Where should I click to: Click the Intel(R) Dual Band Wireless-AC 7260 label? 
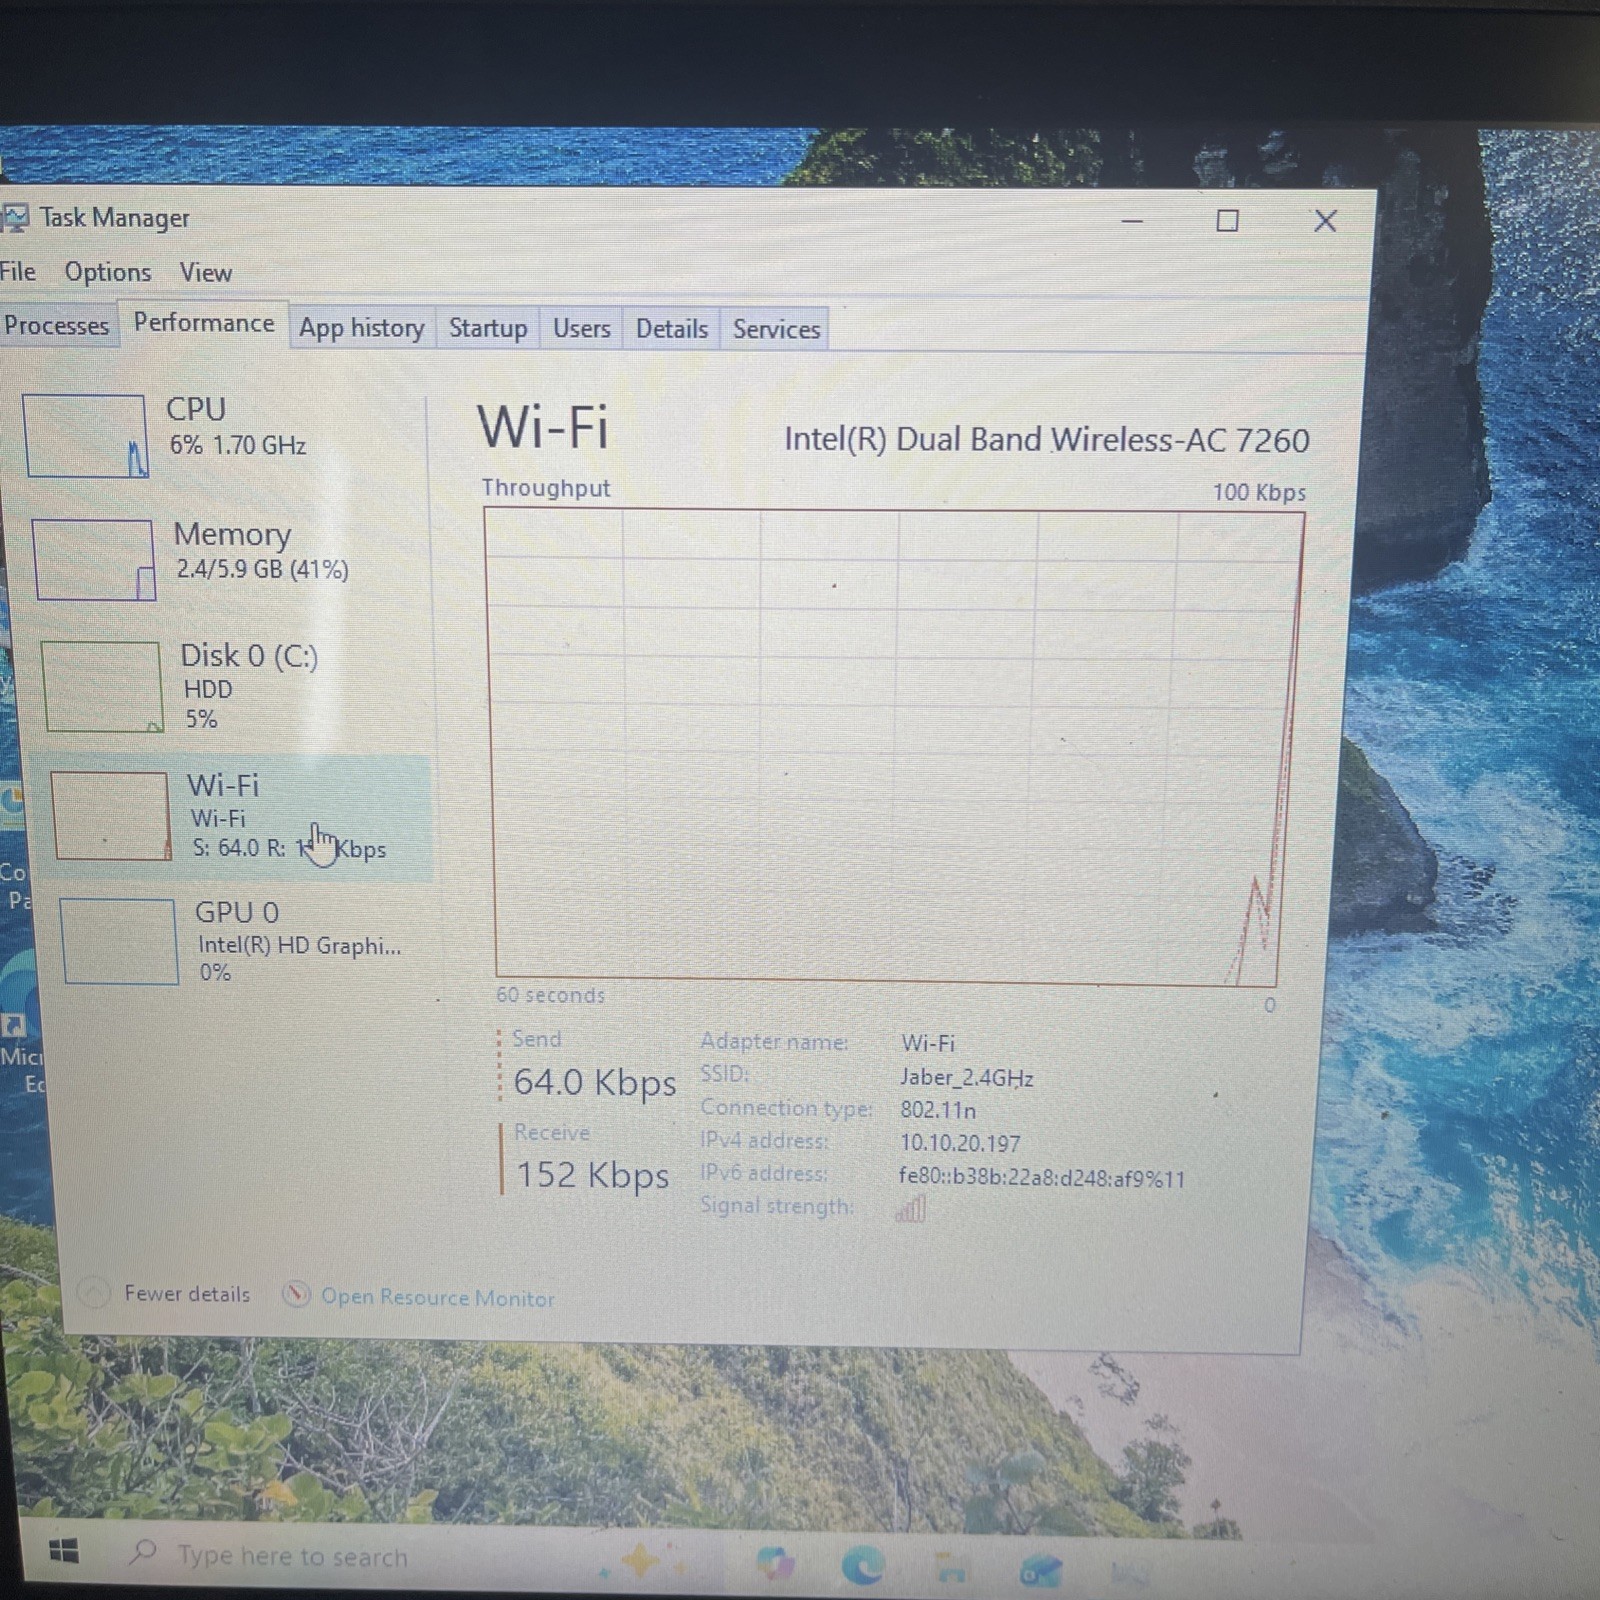click(1047, 440)
